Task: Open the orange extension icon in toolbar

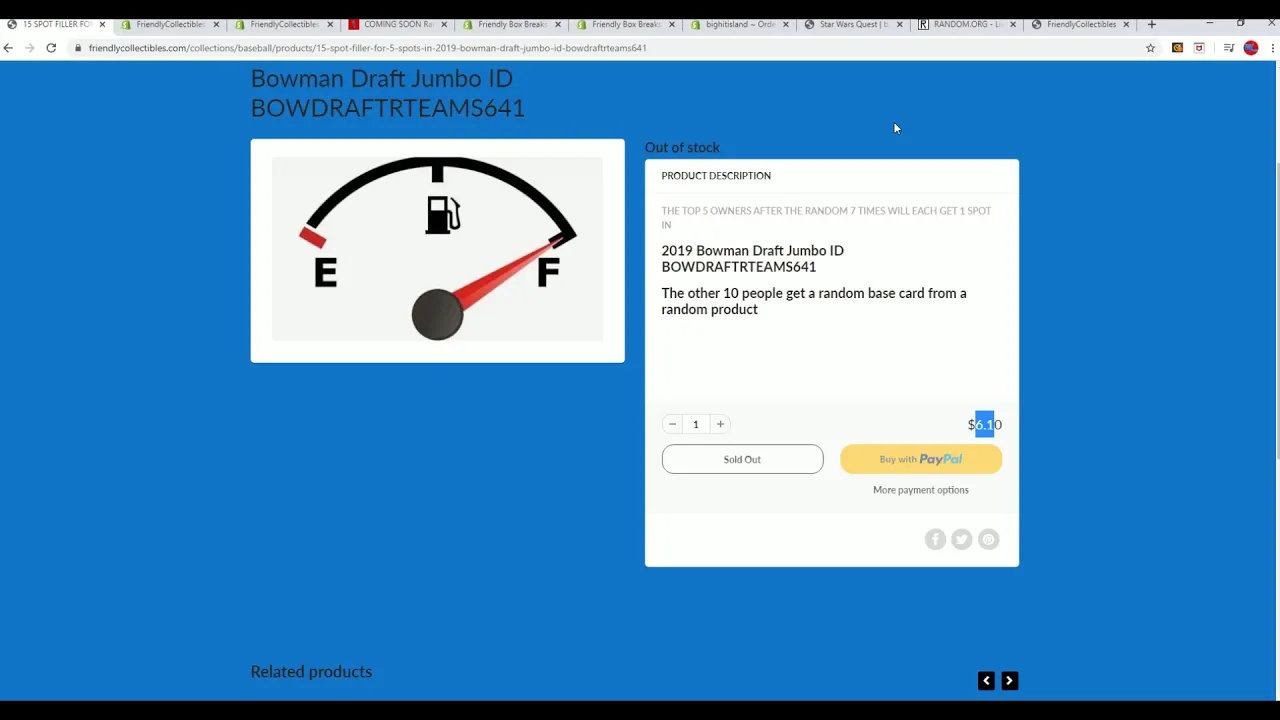Action: click(1177, 48)
